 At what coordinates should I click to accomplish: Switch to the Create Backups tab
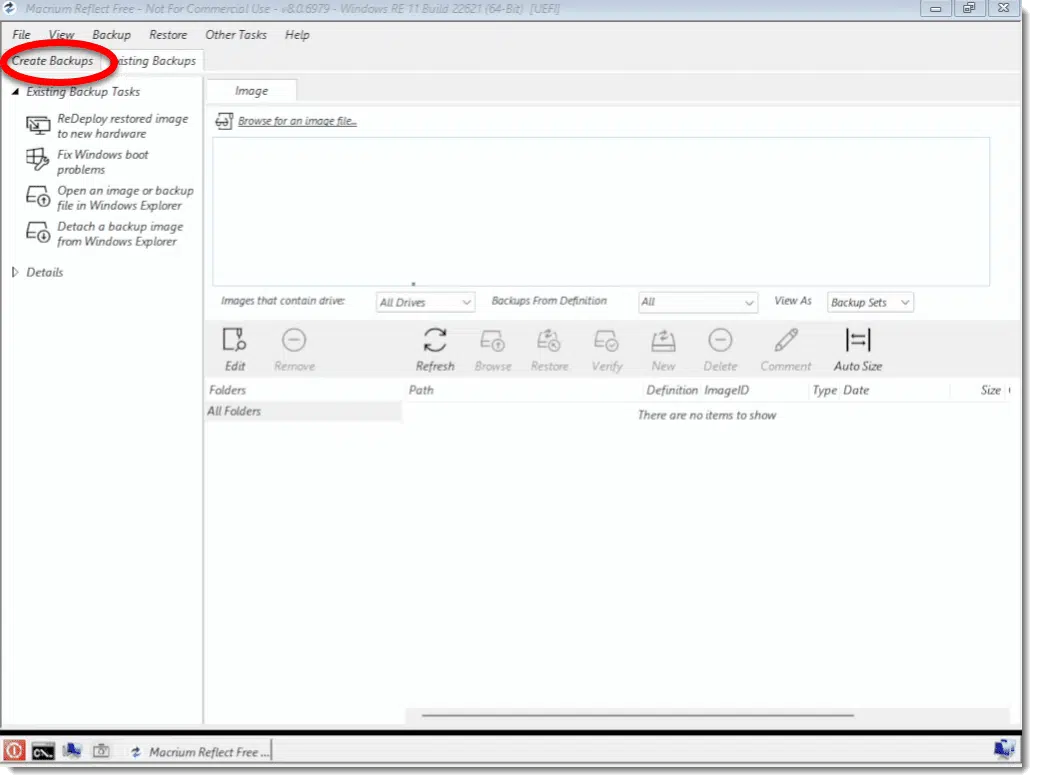[x=52, y=61]
